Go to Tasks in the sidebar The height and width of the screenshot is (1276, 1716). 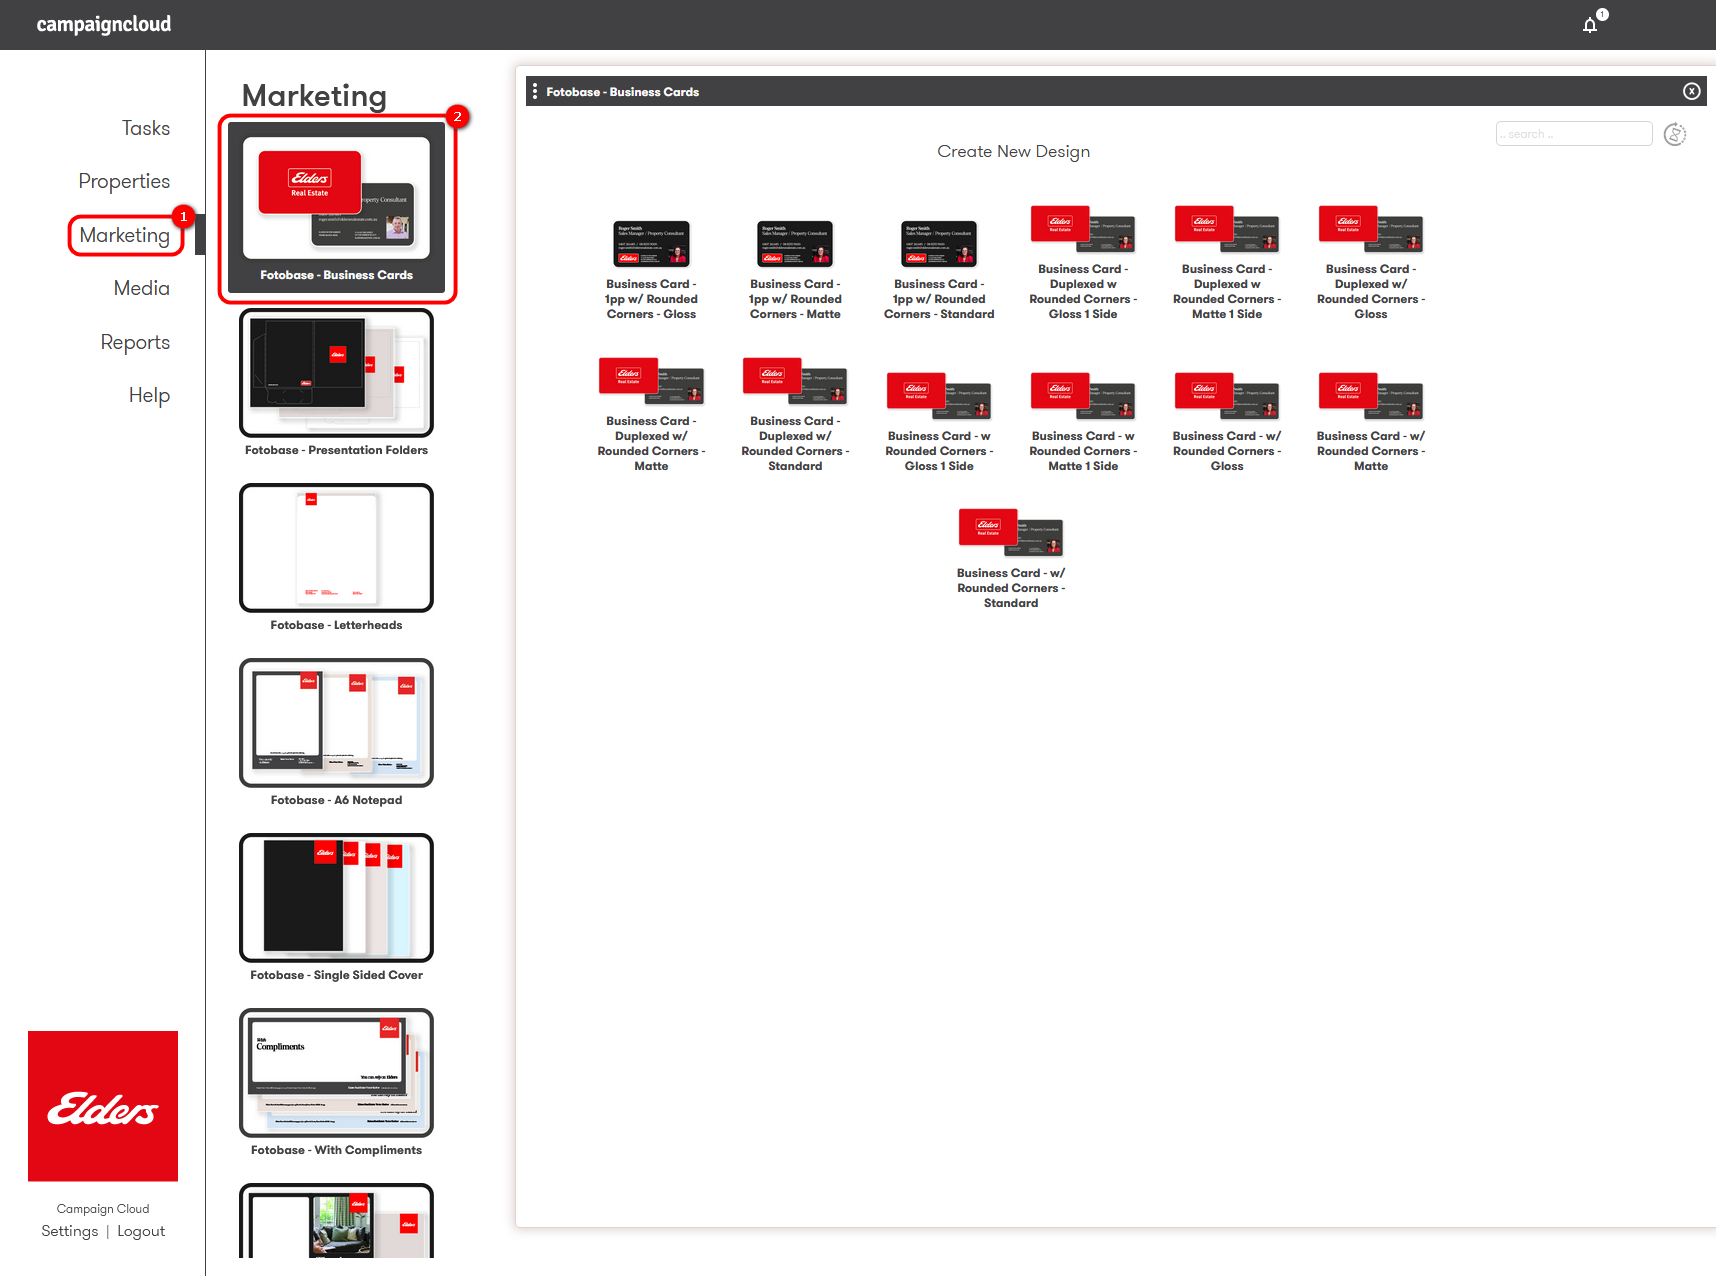[146, 128]
